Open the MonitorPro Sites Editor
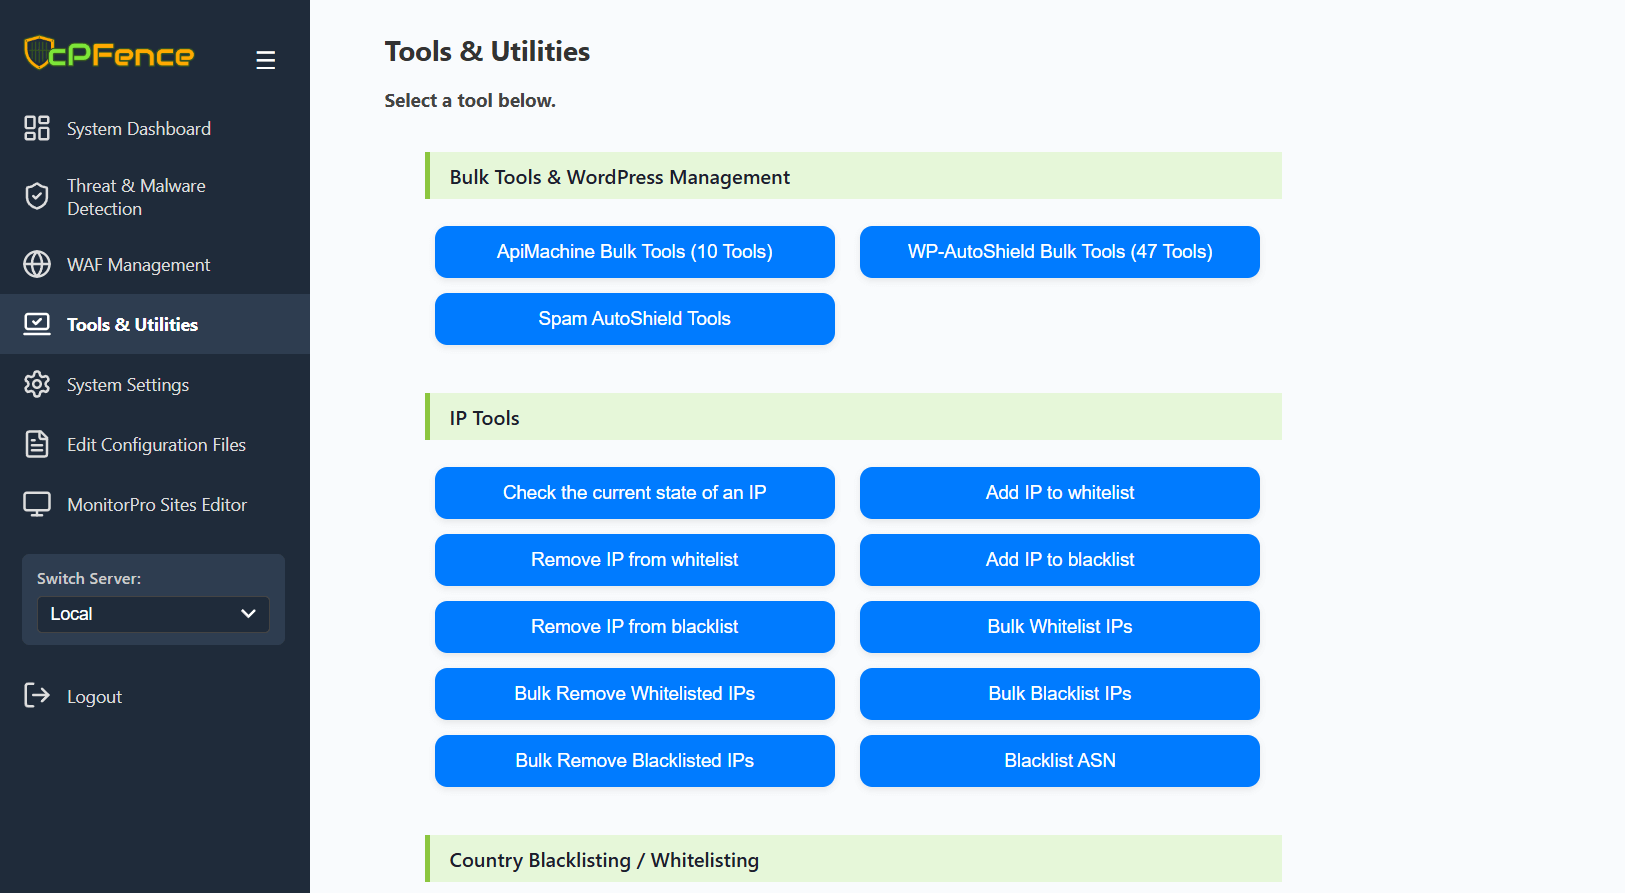The height and width of the screenshot is (893, 1625). coord(155,504)
